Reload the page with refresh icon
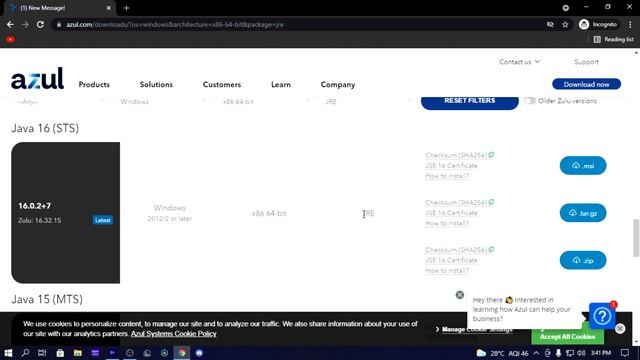 [40, 24]
